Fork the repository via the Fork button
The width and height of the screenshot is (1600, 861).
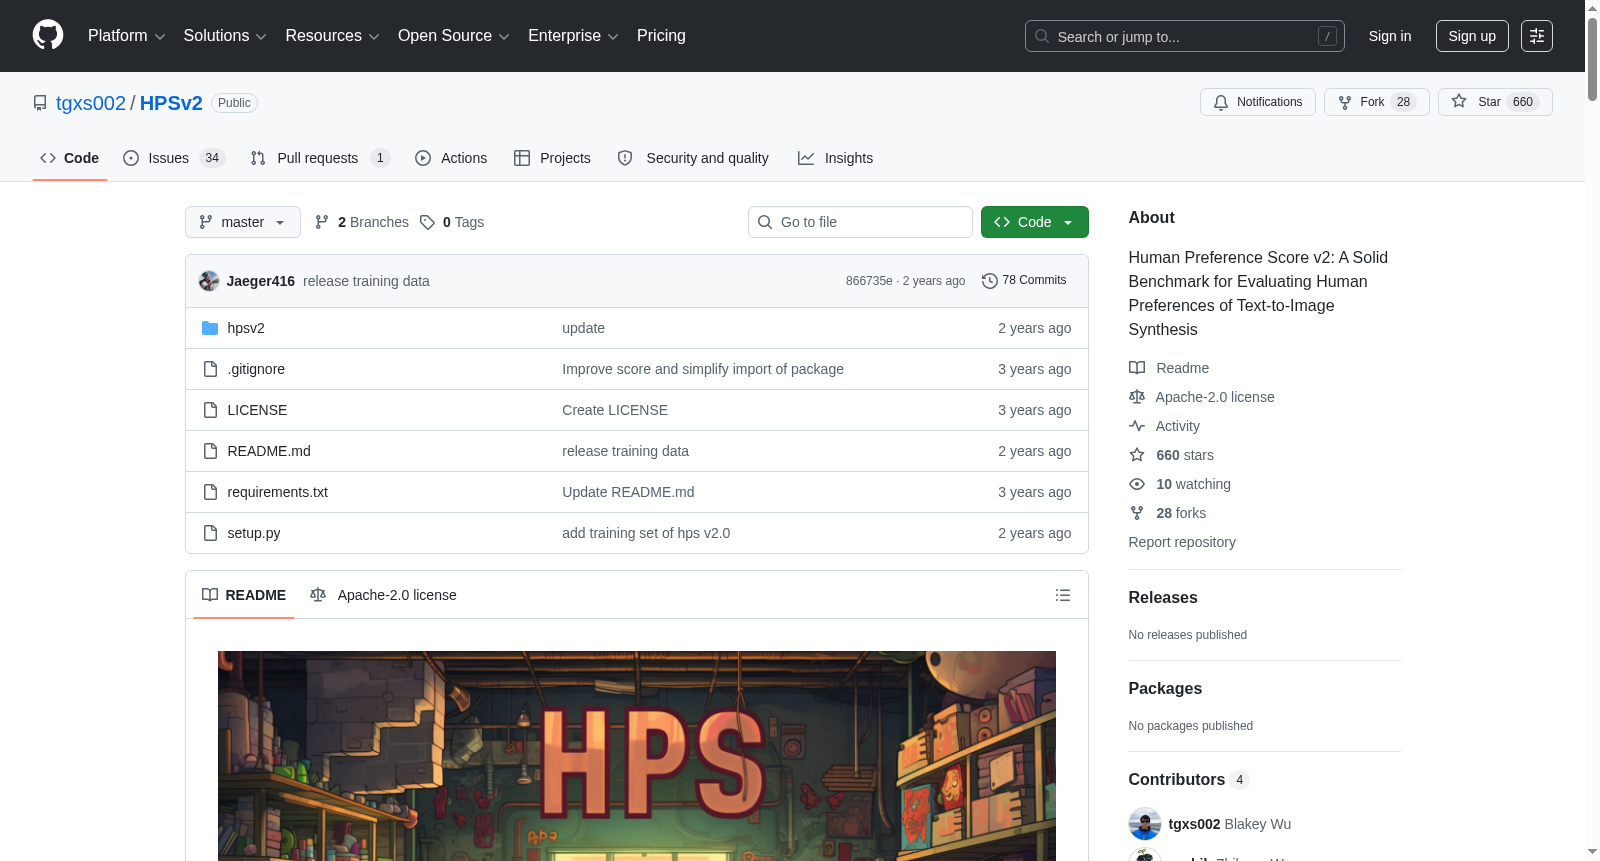[1376, 102]
